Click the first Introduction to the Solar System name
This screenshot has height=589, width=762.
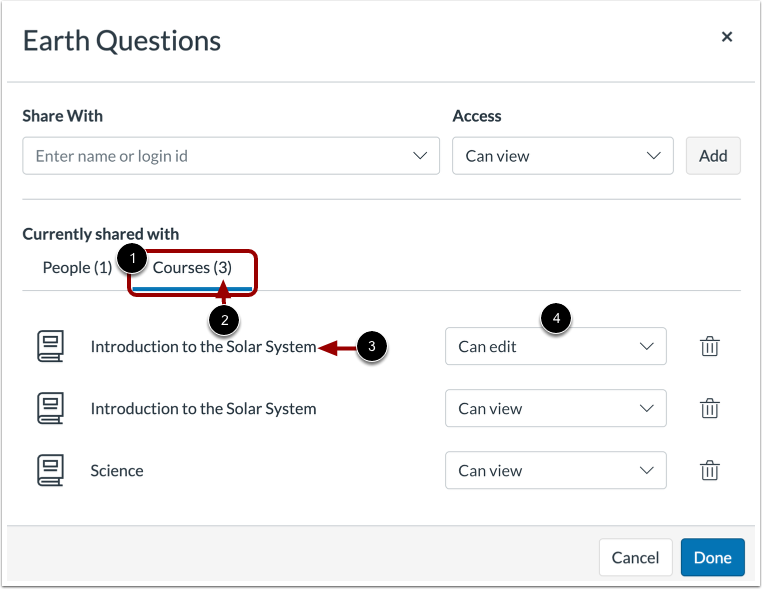(x=203, y=347)
